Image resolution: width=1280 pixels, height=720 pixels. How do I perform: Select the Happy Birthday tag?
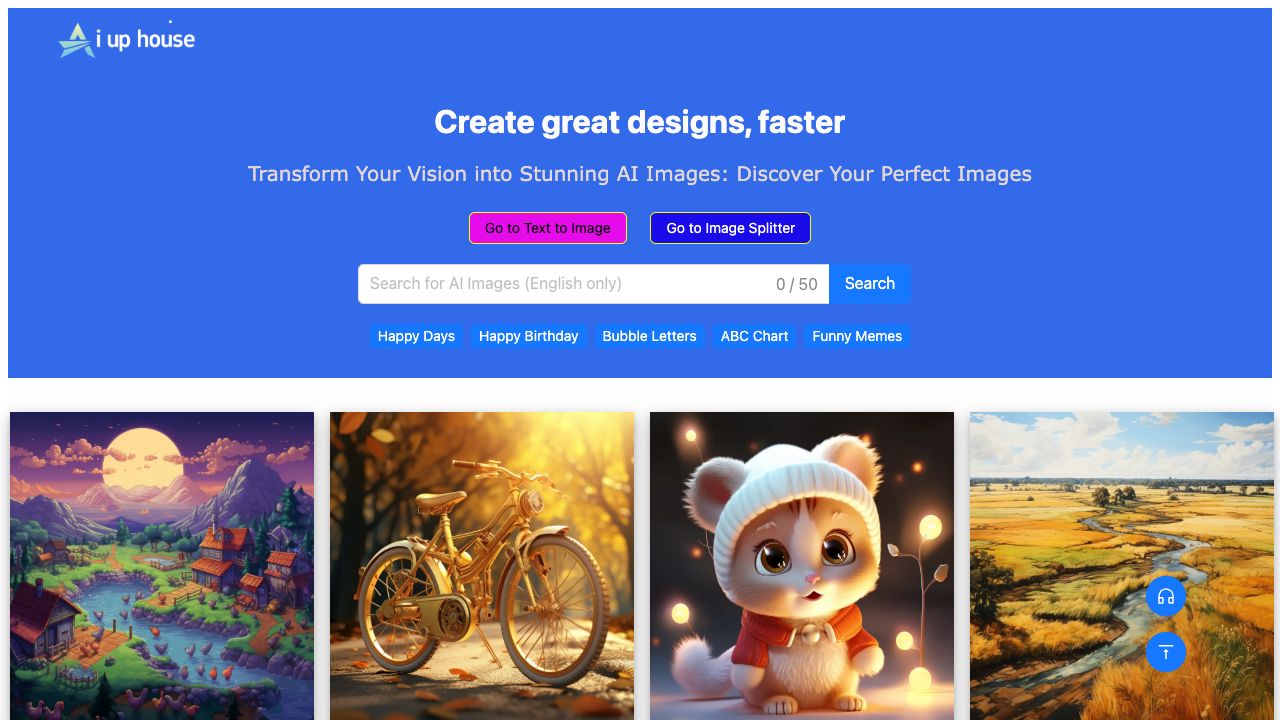[x=528, y=336]
